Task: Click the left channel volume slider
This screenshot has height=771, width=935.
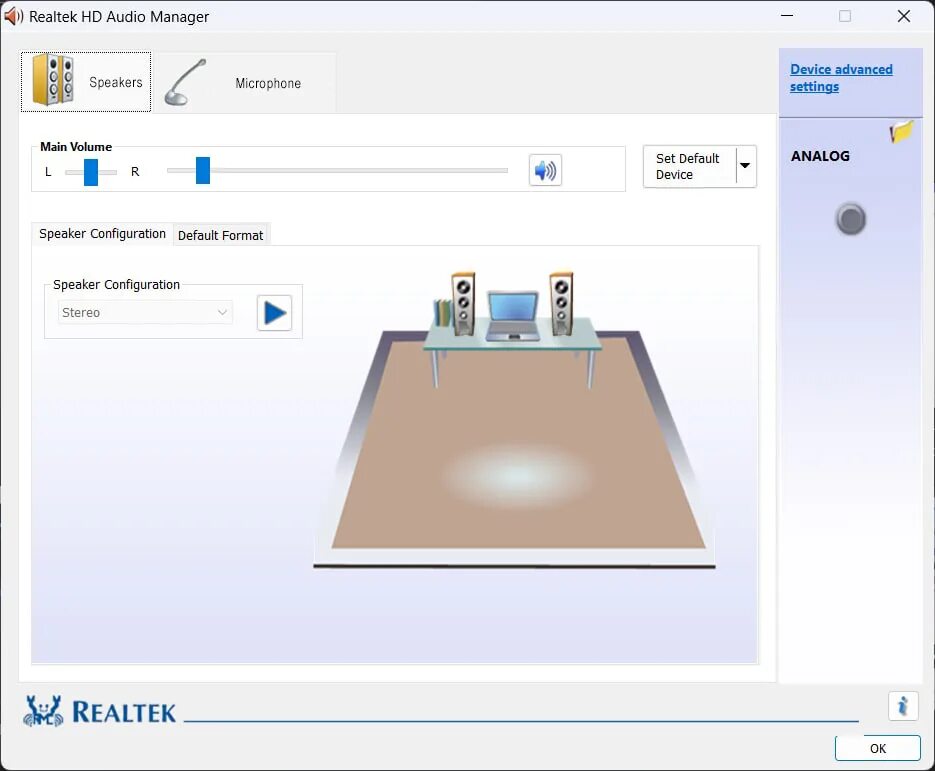Action: tap(92, 171)
